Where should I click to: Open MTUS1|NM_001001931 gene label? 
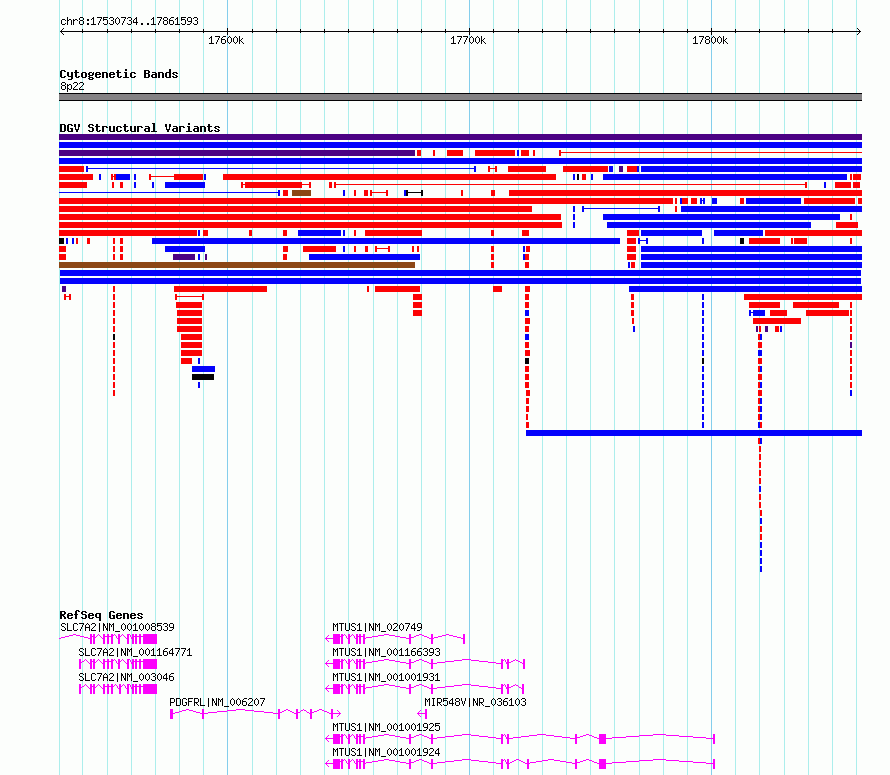tap(387, 677)
